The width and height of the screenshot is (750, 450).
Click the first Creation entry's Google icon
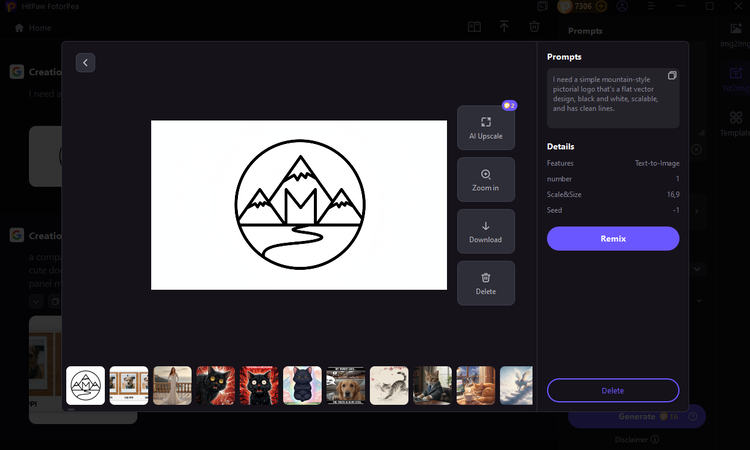coord(17,72)
